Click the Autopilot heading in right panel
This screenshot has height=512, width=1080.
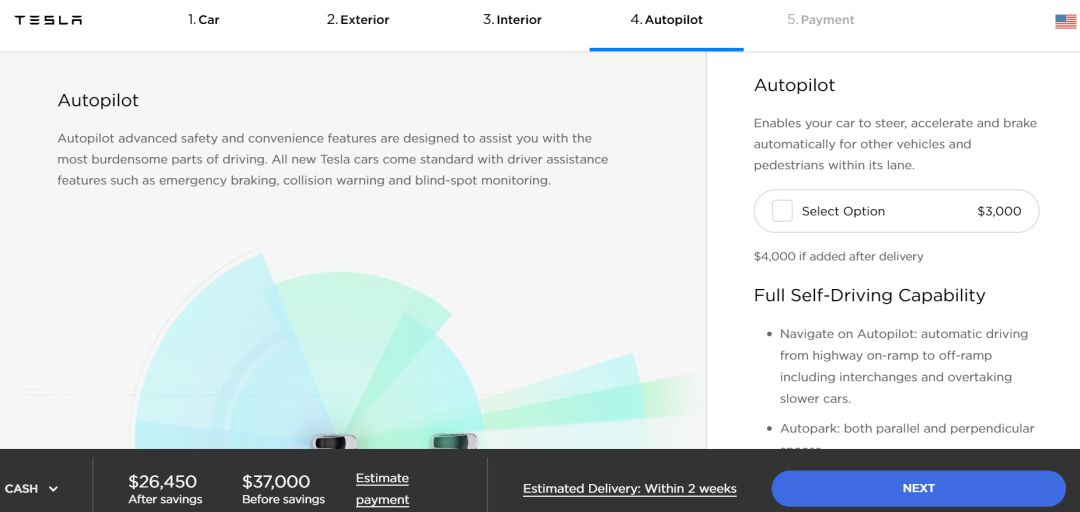tap(794, 85)
